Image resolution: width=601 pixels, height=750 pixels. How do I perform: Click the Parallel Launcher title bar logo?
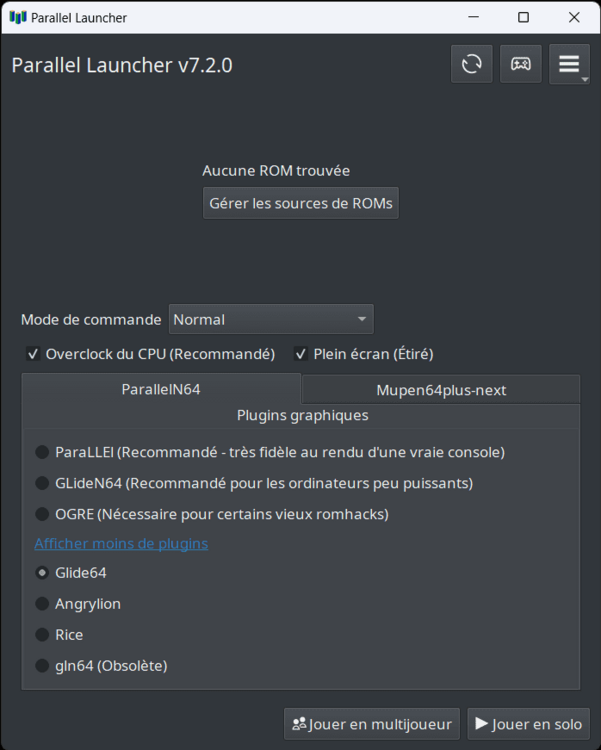click(17, 17)
